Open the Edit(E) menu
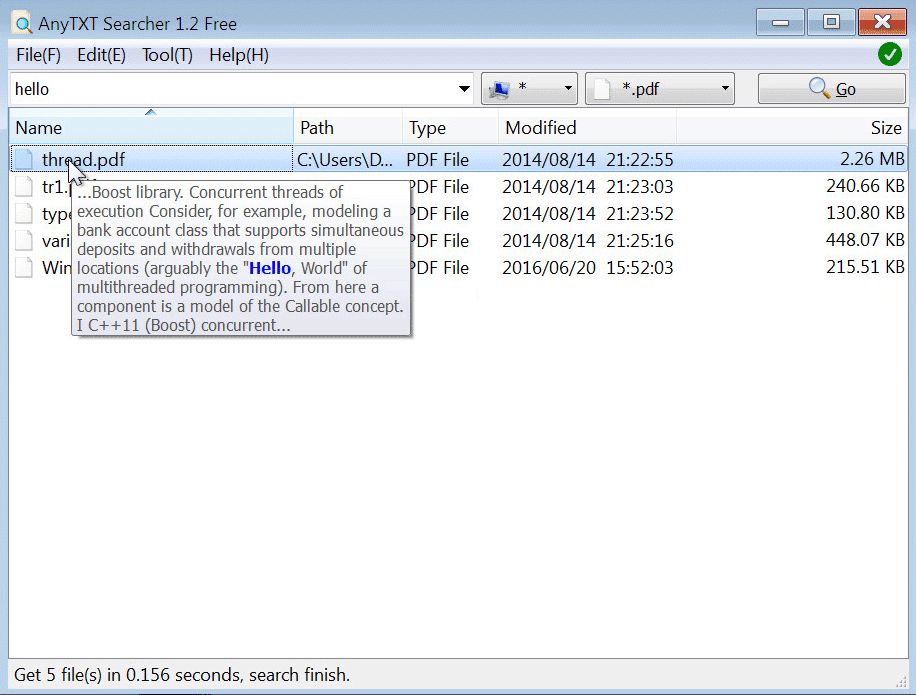Viewport: 916px width, 695px height. [102, 55]
